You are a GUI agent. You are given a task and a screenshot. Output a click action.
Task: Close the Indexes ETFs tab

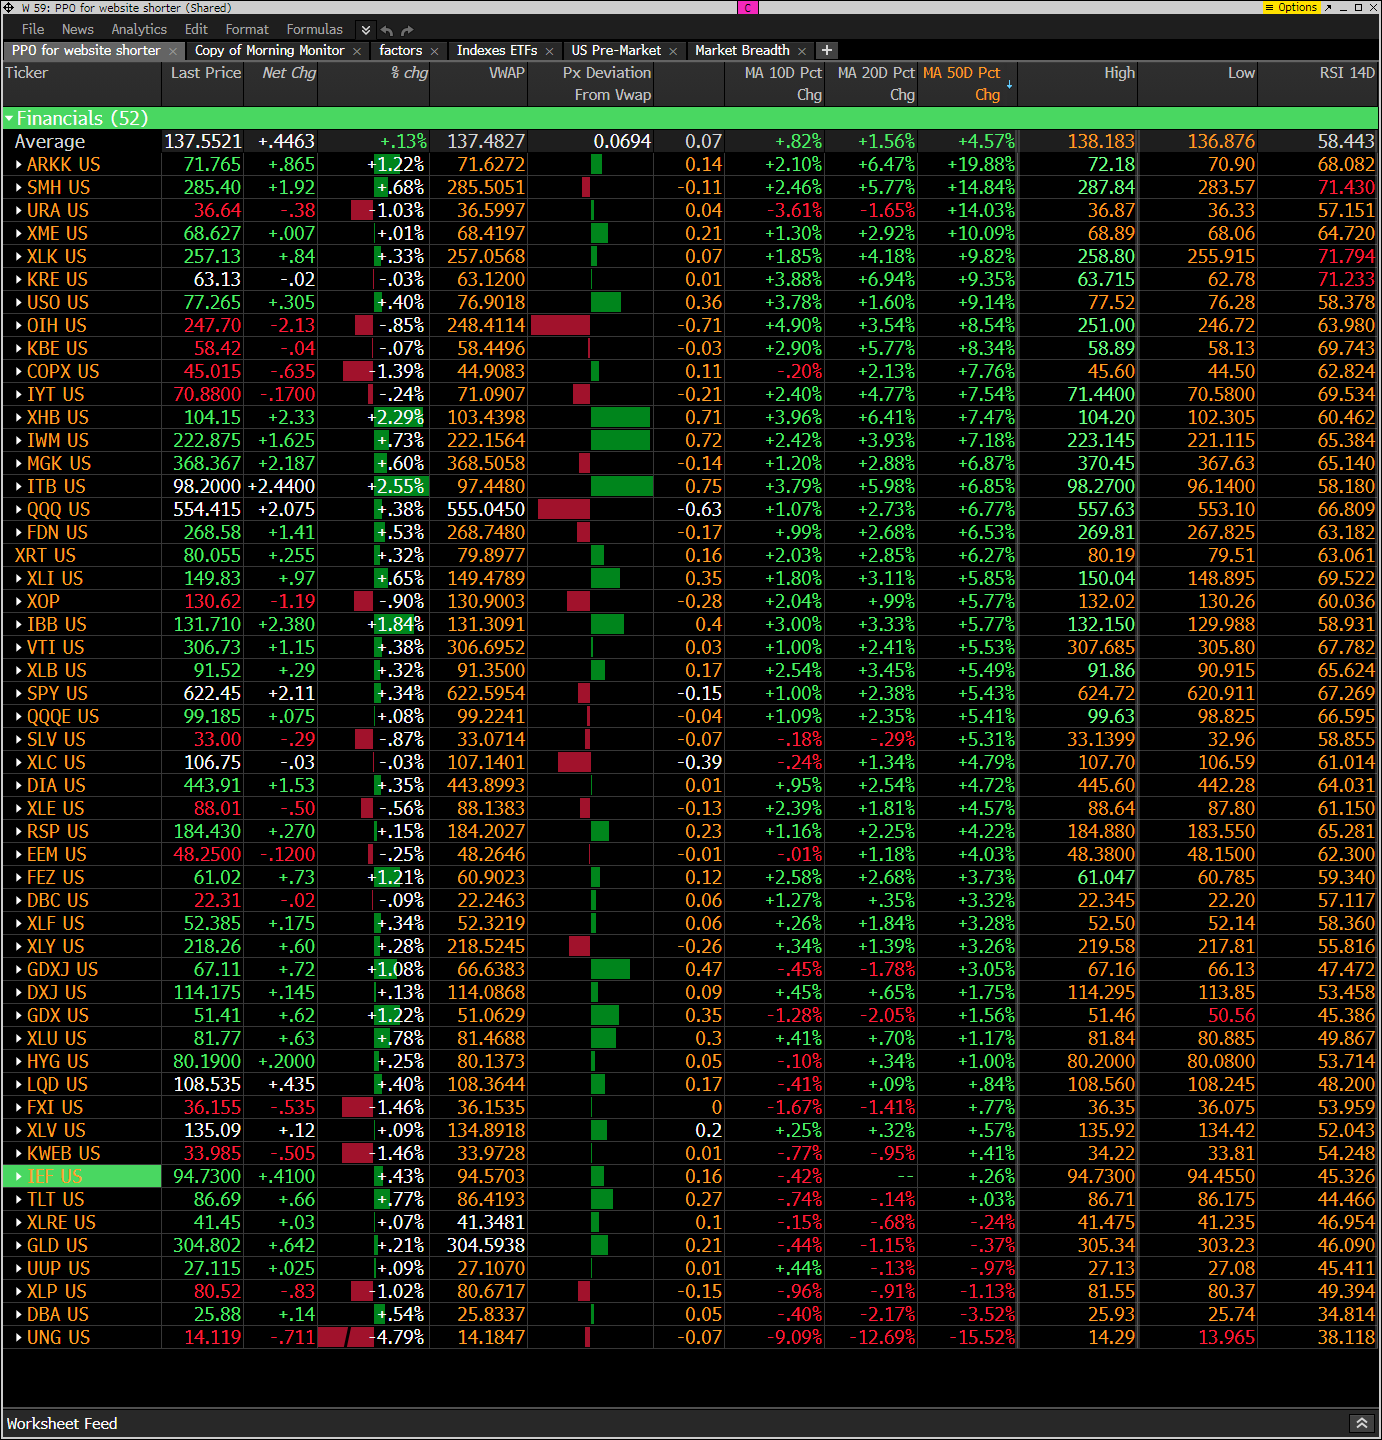[549, 51]
